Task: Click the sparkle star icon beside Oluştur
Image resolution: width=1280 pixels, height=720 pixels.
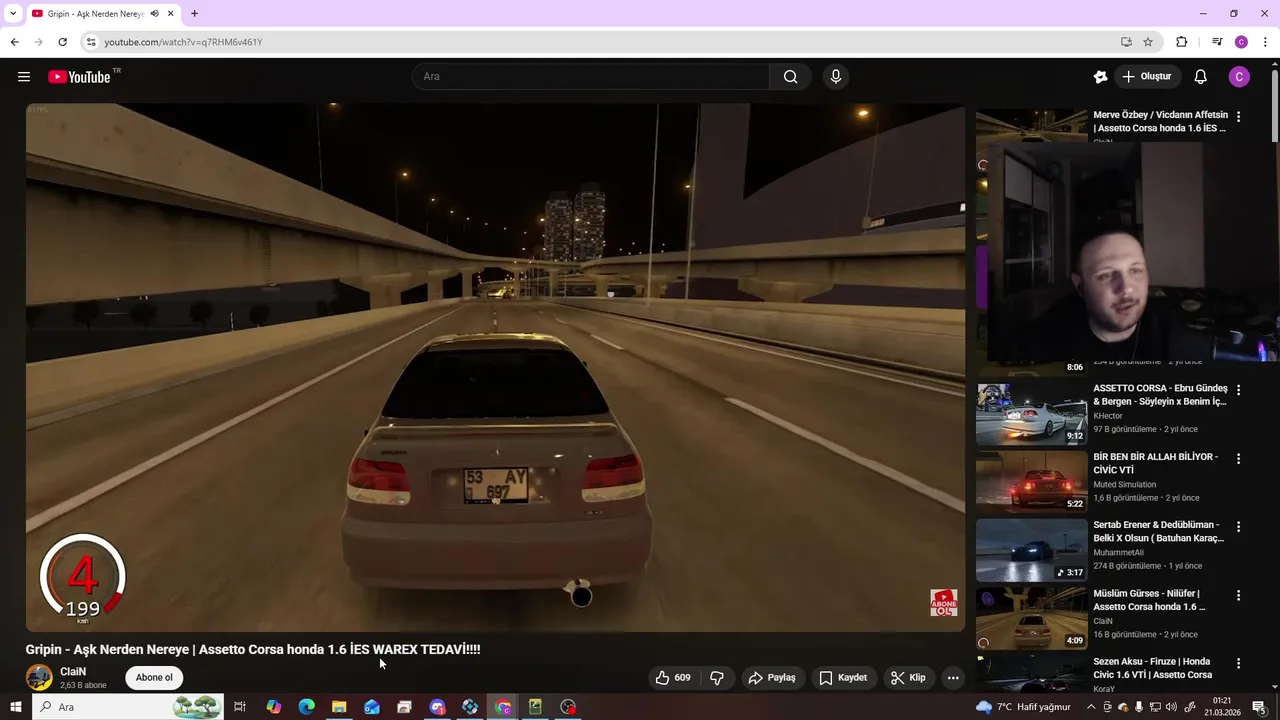Action: point(1100,77)
